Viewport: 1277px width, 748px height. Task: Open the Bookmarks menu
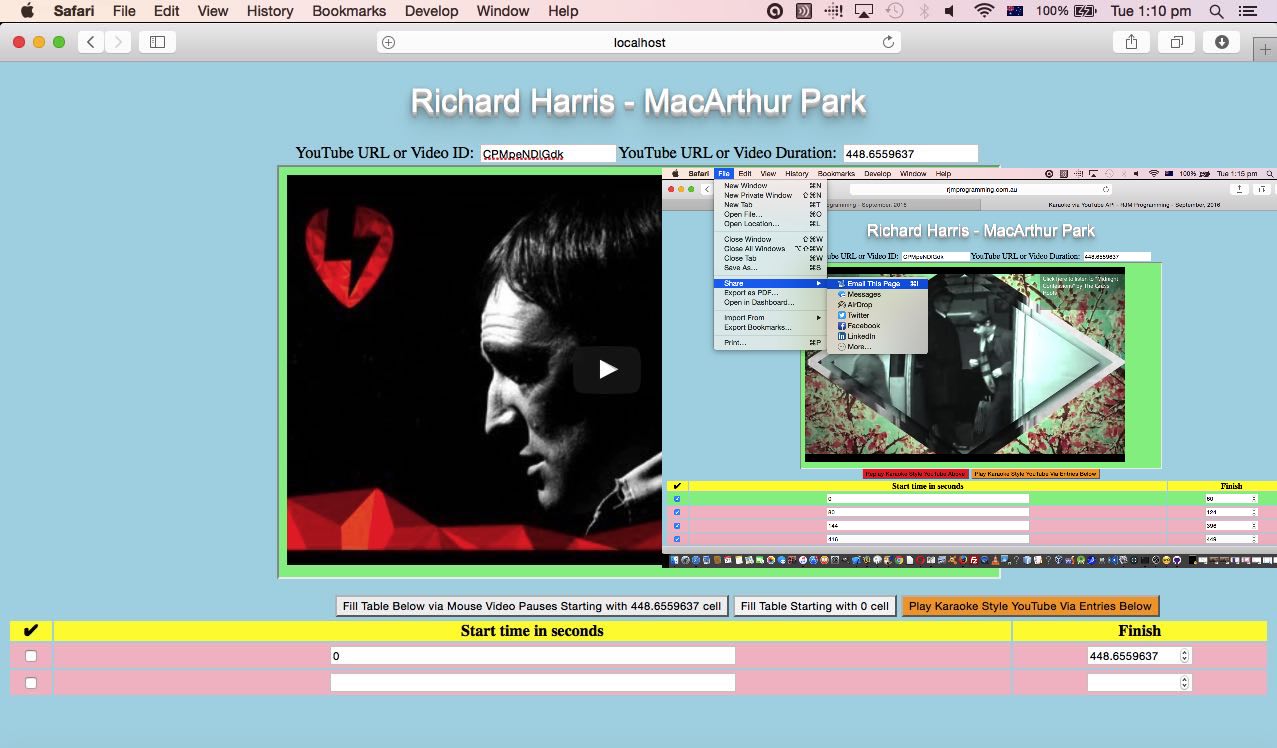pyautogui.click(x=348, y=11)
